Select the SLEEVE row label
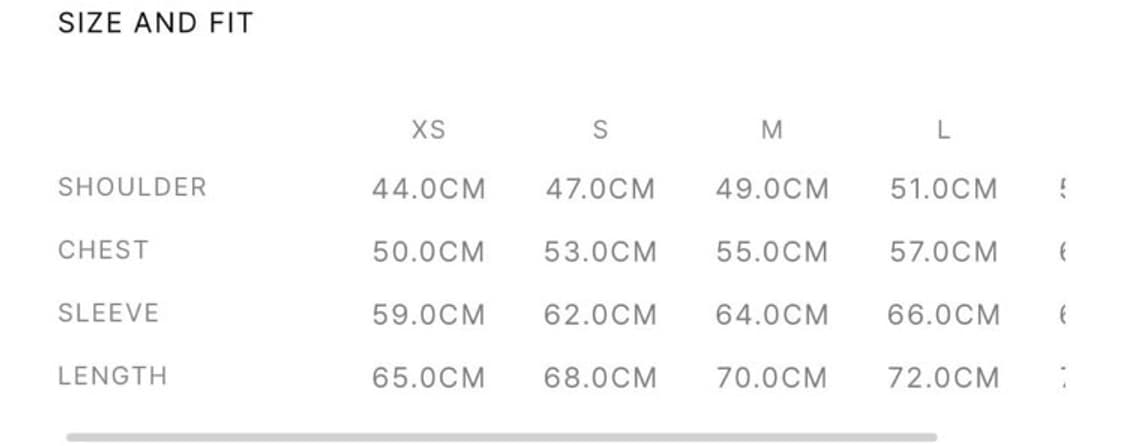 [x=108, y=313]
